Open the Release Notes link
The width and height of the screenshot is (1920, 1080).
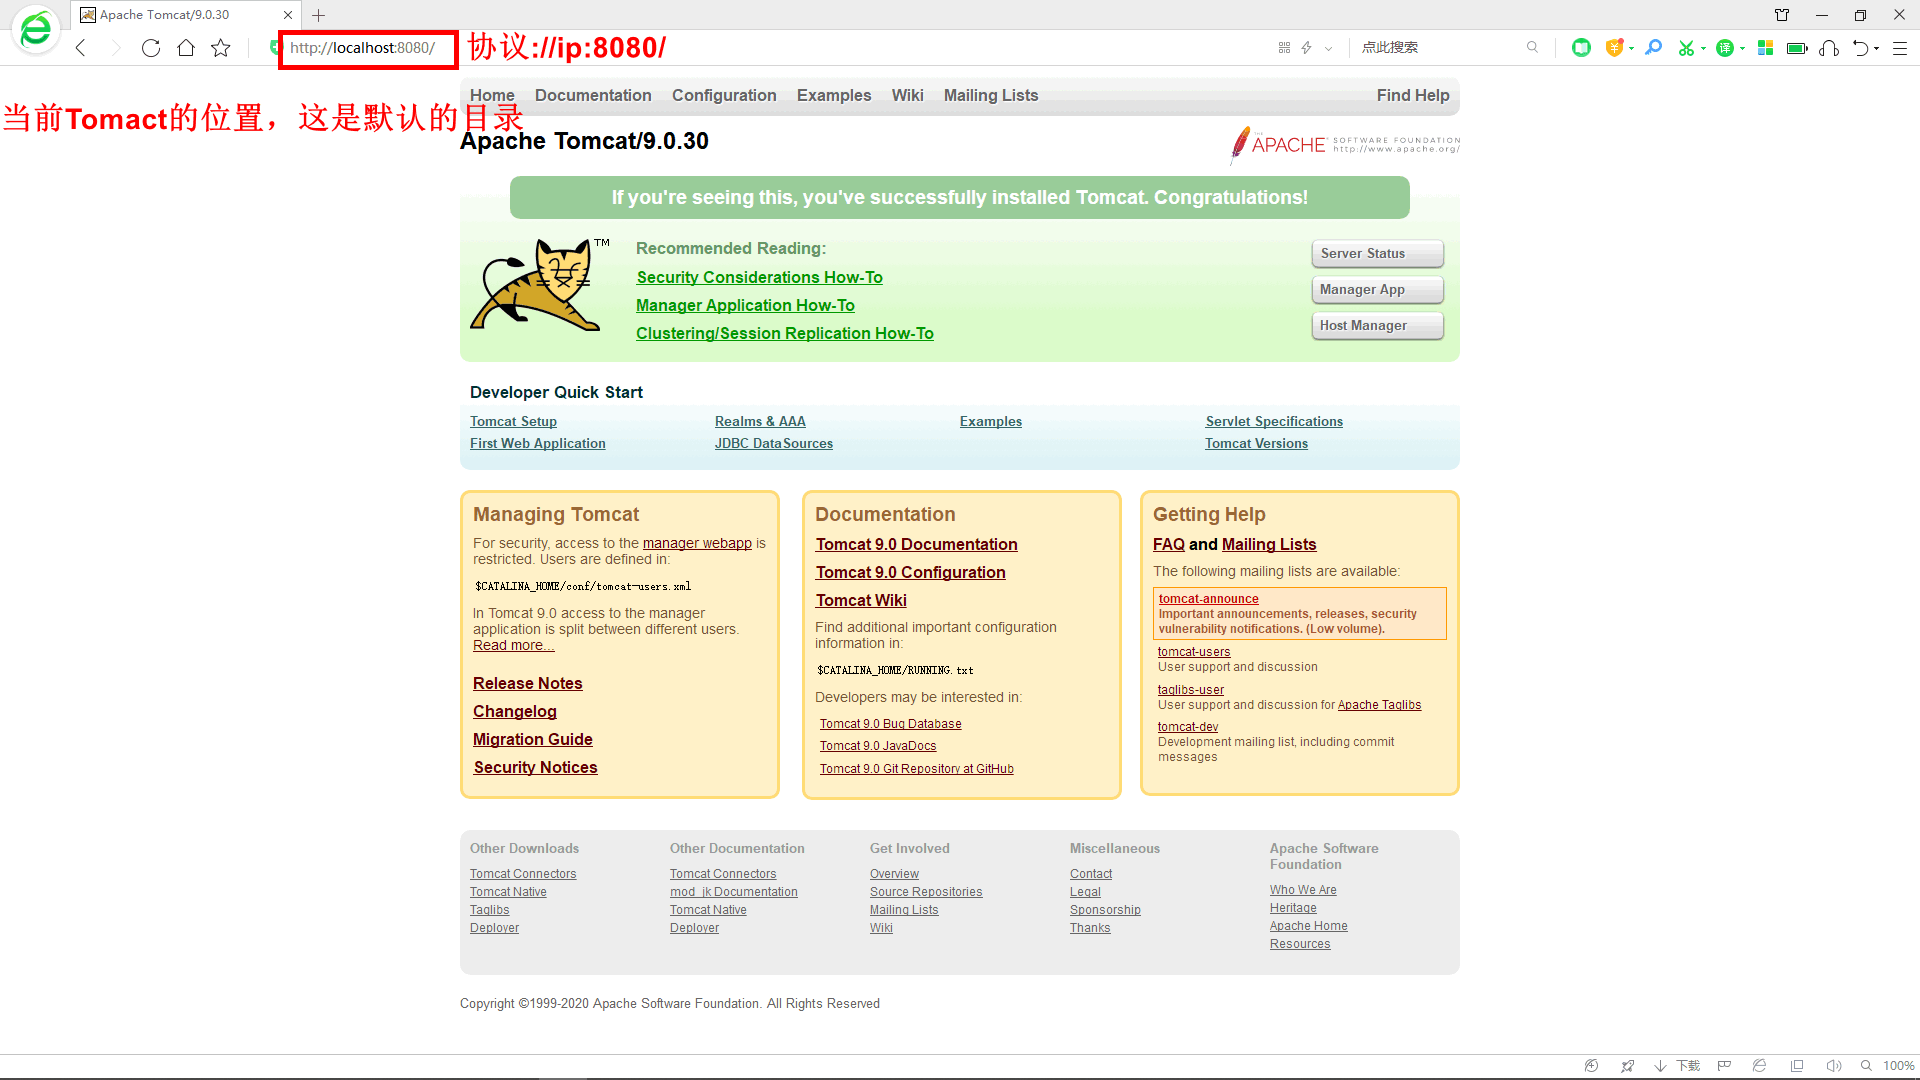(527, 683)
